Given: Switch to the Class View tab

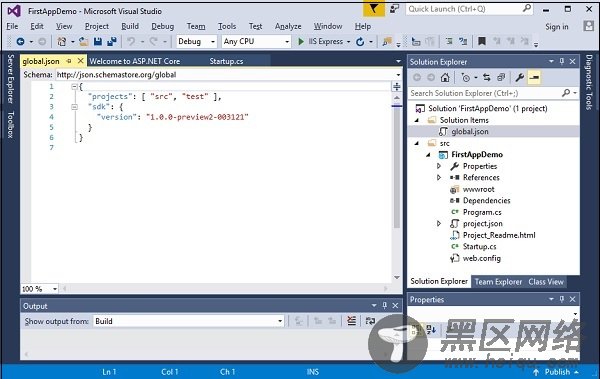Looking at the screenshot, I should [546, 282].
